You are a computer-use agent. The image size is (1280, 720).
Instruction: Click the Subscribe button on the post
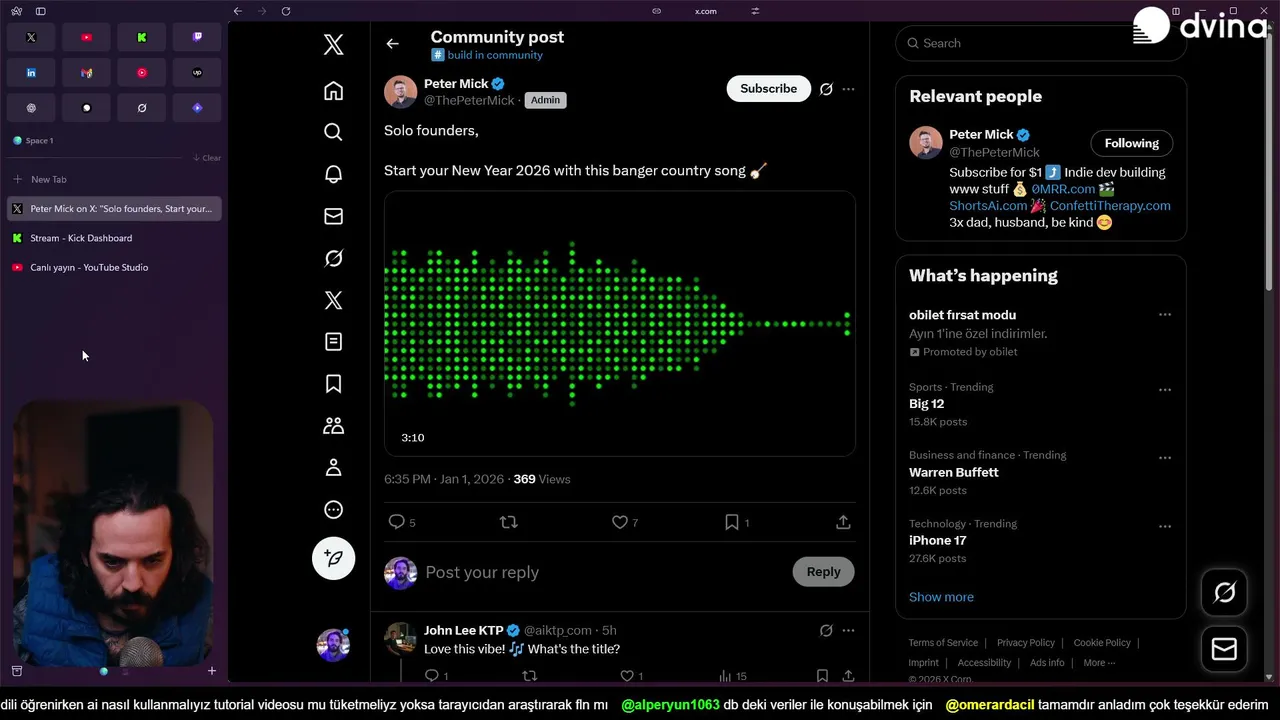[x=768, y=89]
